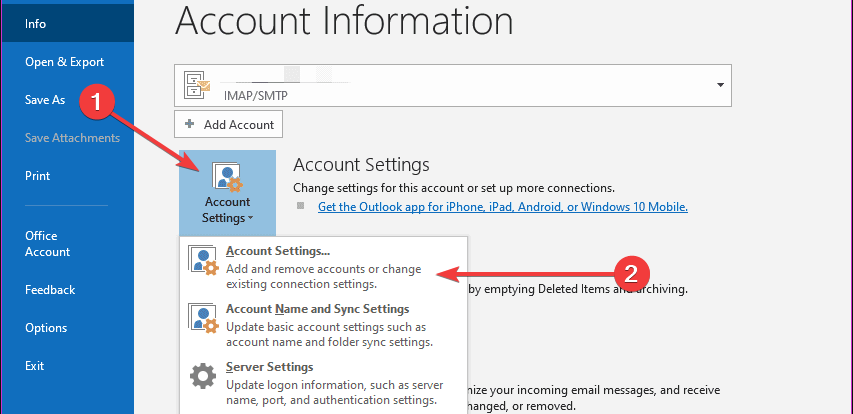Image resolution: width=853 pixels, height=414 pixels.
Task: Open Get the Outlook app link
Action: pos(503,207)
